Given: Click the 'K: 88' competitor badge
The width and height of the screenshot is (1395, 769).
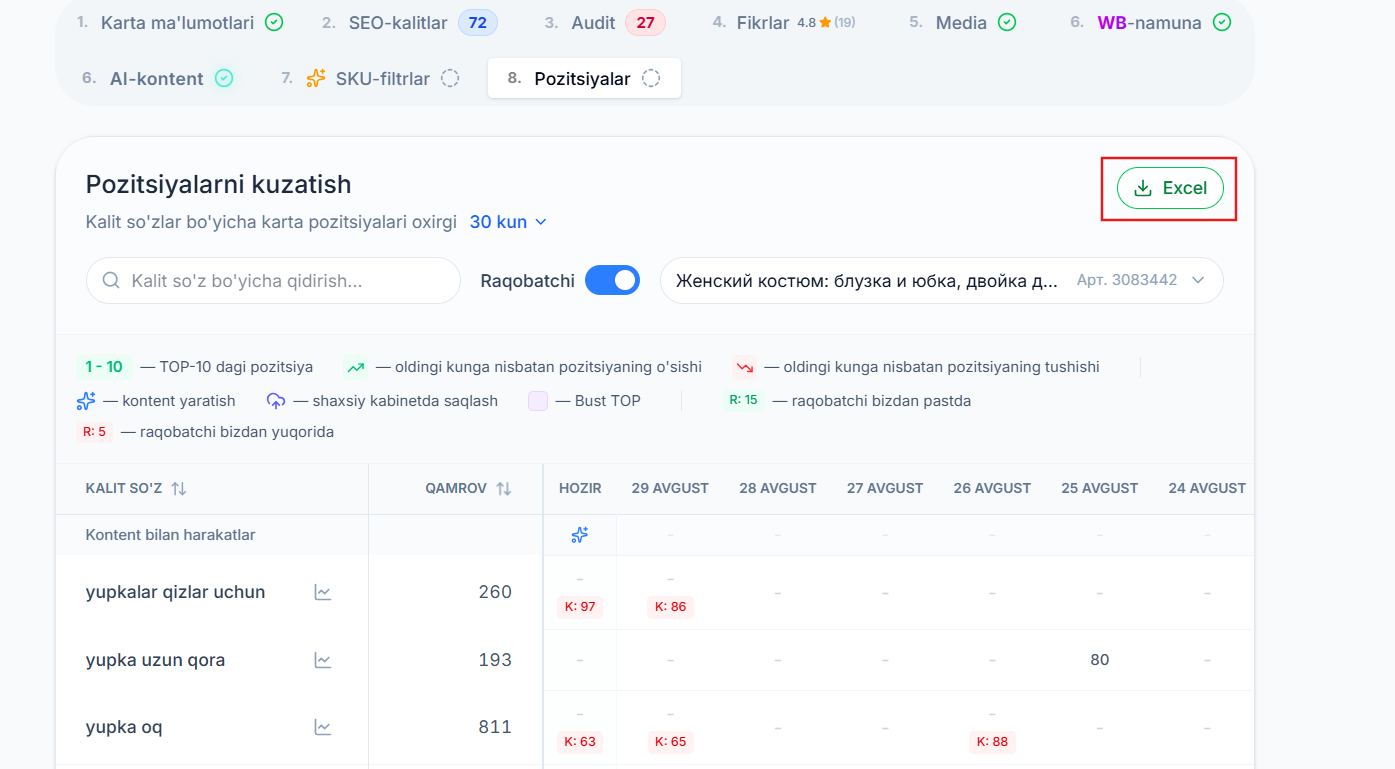Looking at the screenshot, I should coord(992,742).
